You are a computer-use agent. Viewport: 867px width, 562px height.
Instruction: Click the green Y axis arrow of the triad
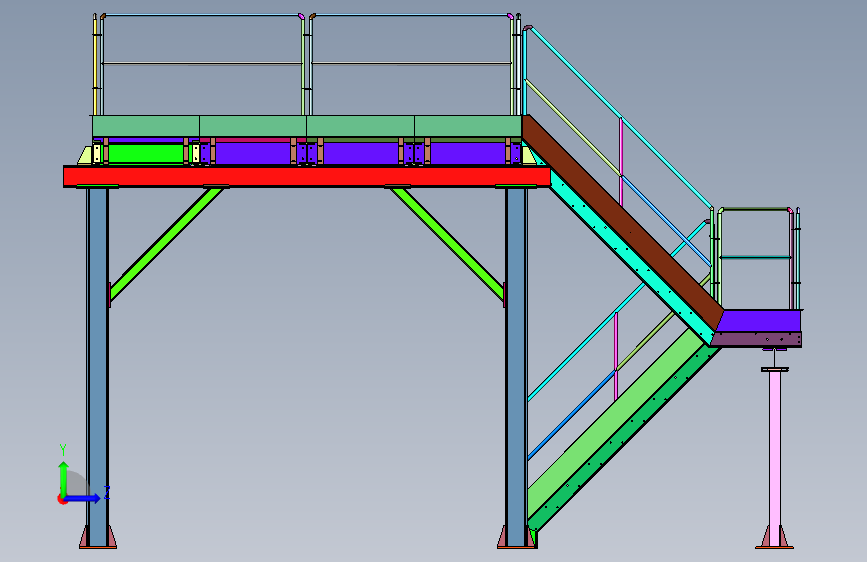(x=64, y=478)
